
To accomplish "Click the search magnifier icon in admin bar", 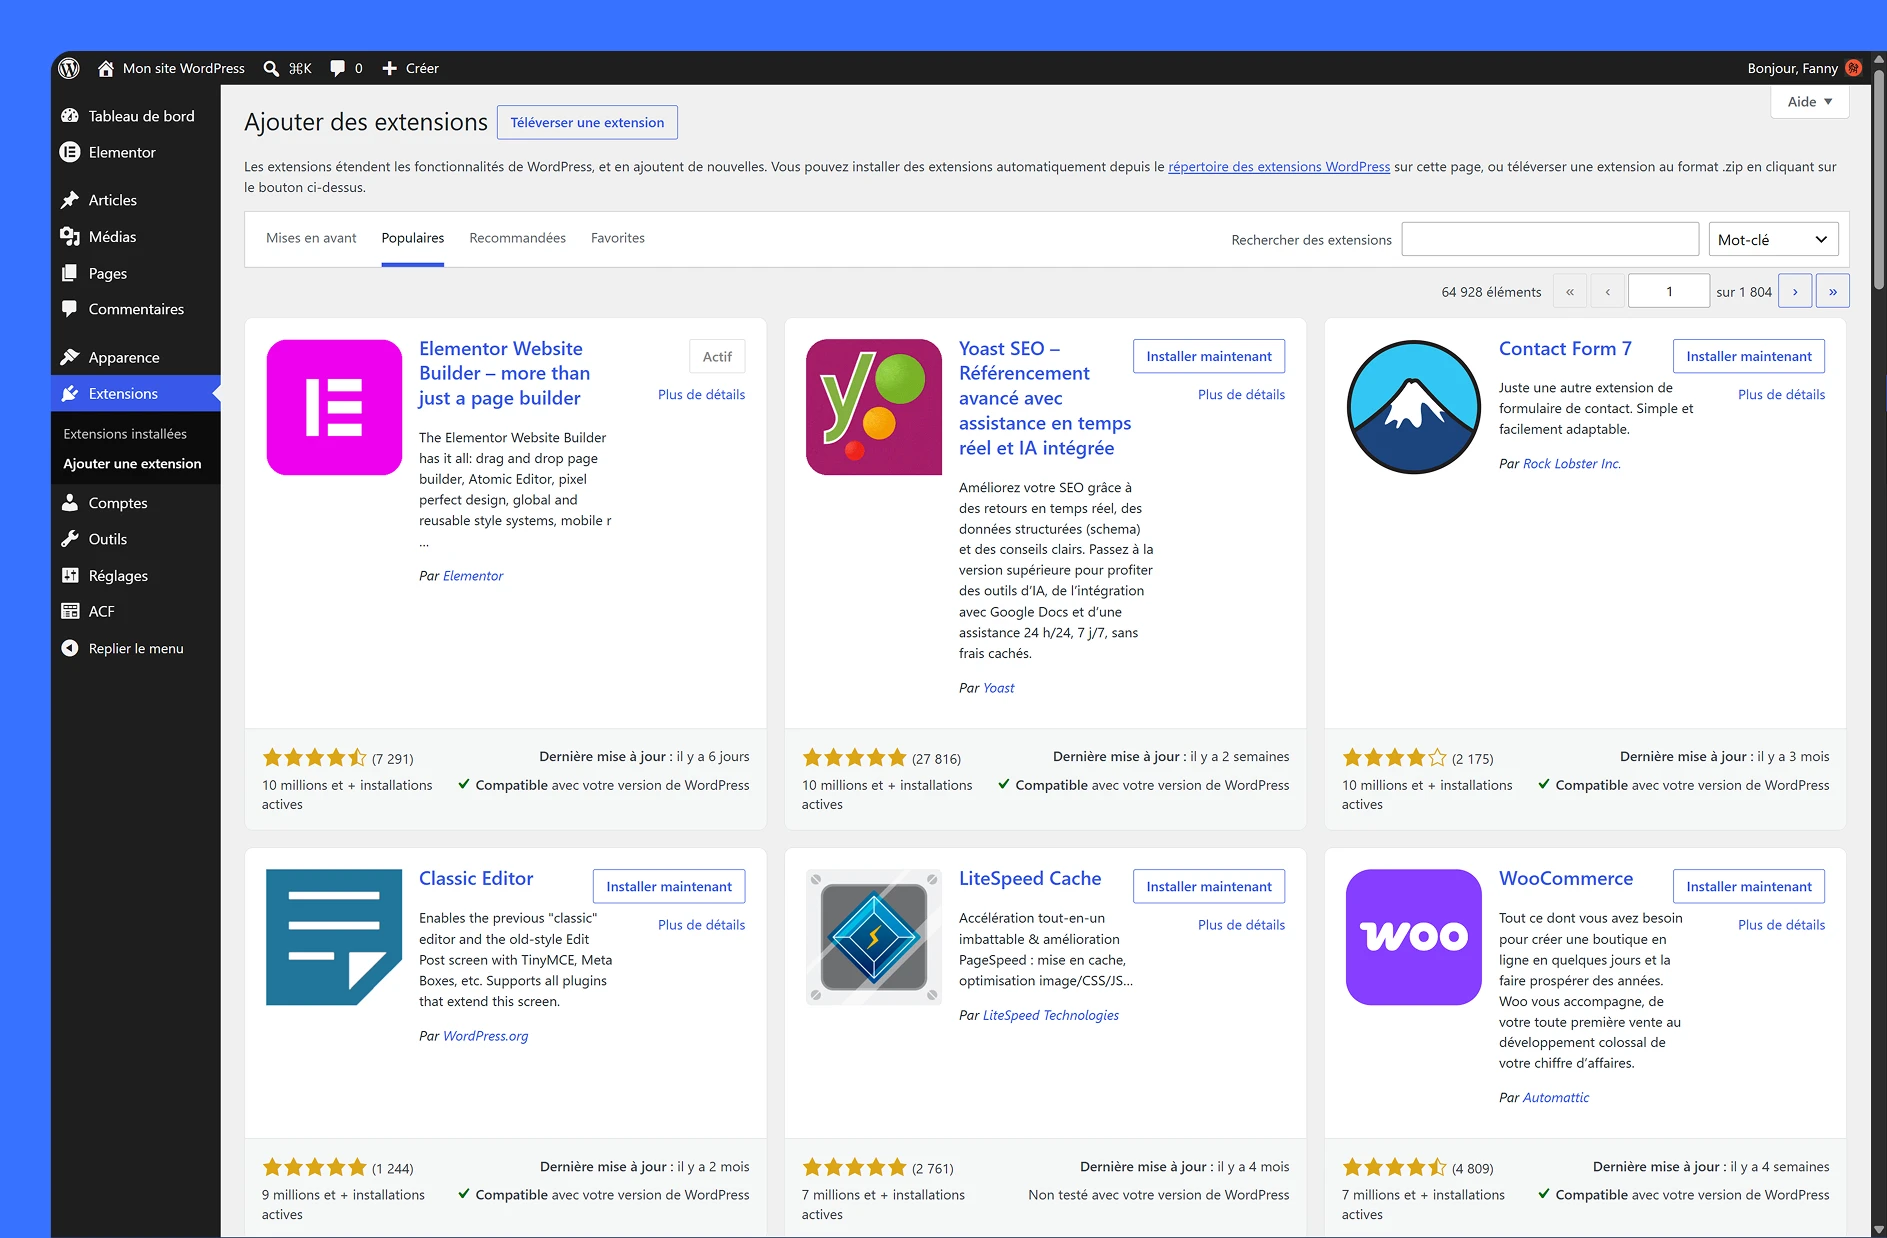I will pos(271,68).
